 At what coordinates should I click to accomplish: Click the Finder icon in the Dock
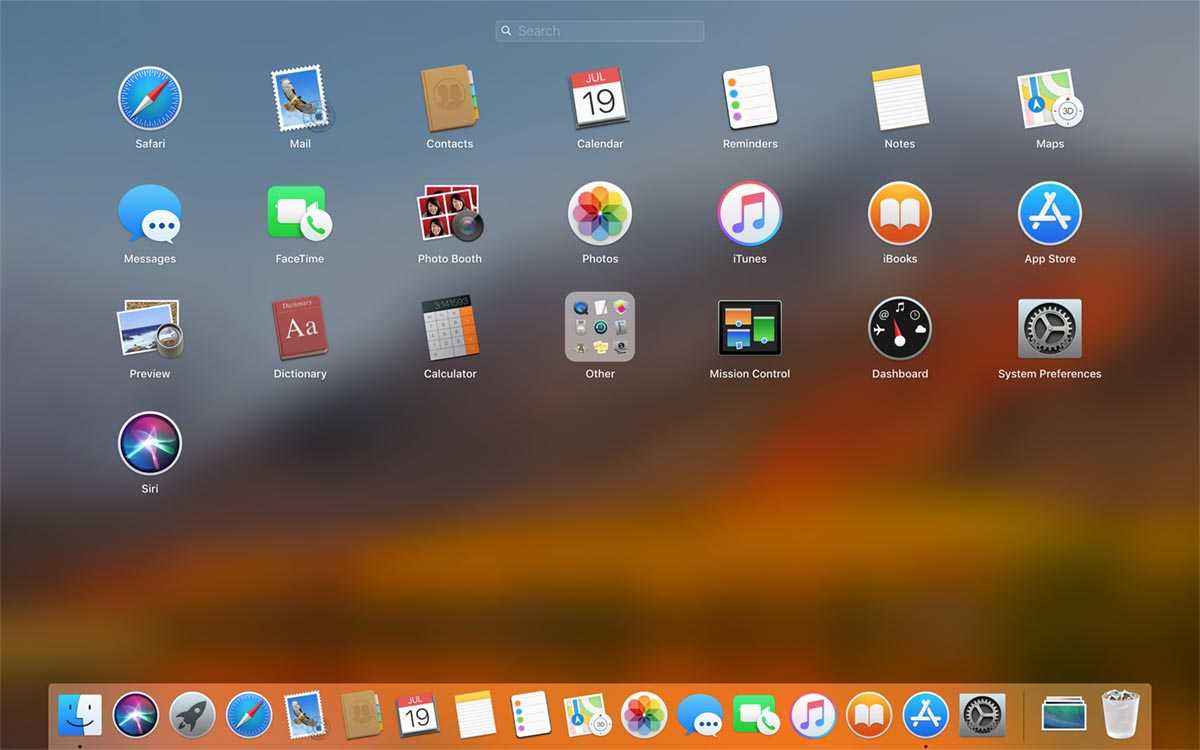click(80, 714)
